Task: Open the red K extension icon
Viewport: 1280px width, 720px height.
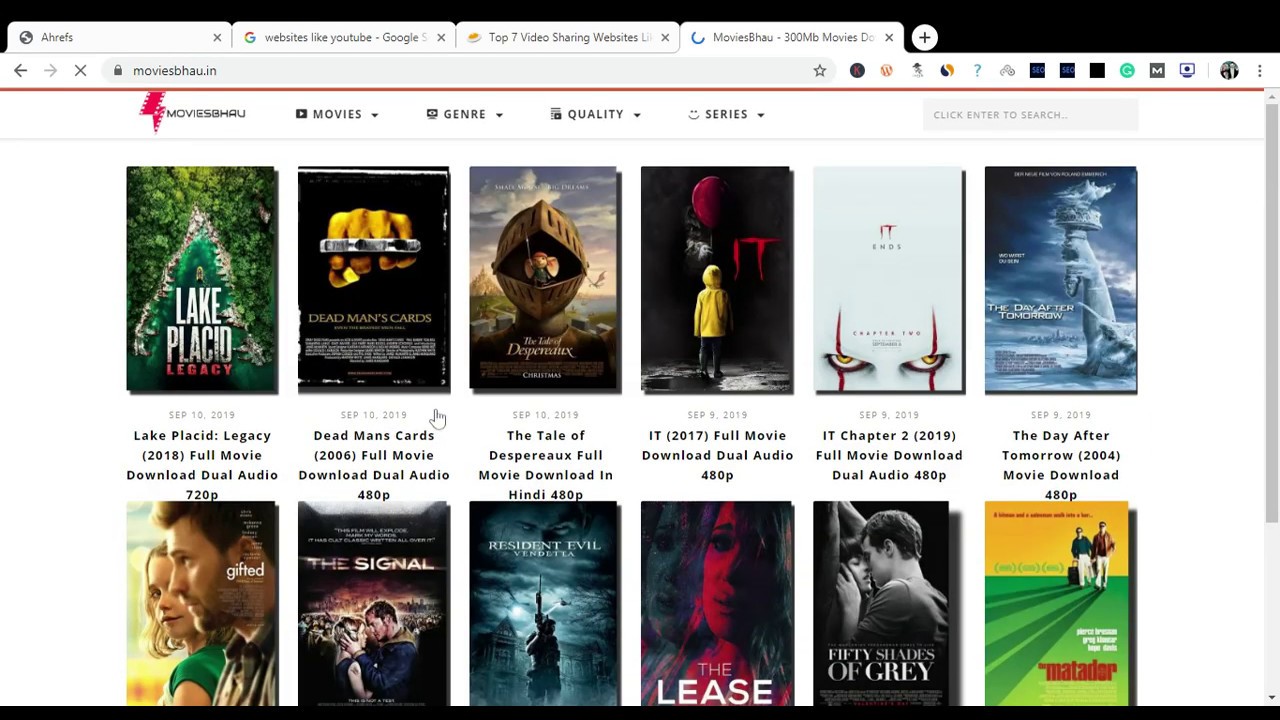Action: pos(857,70)
